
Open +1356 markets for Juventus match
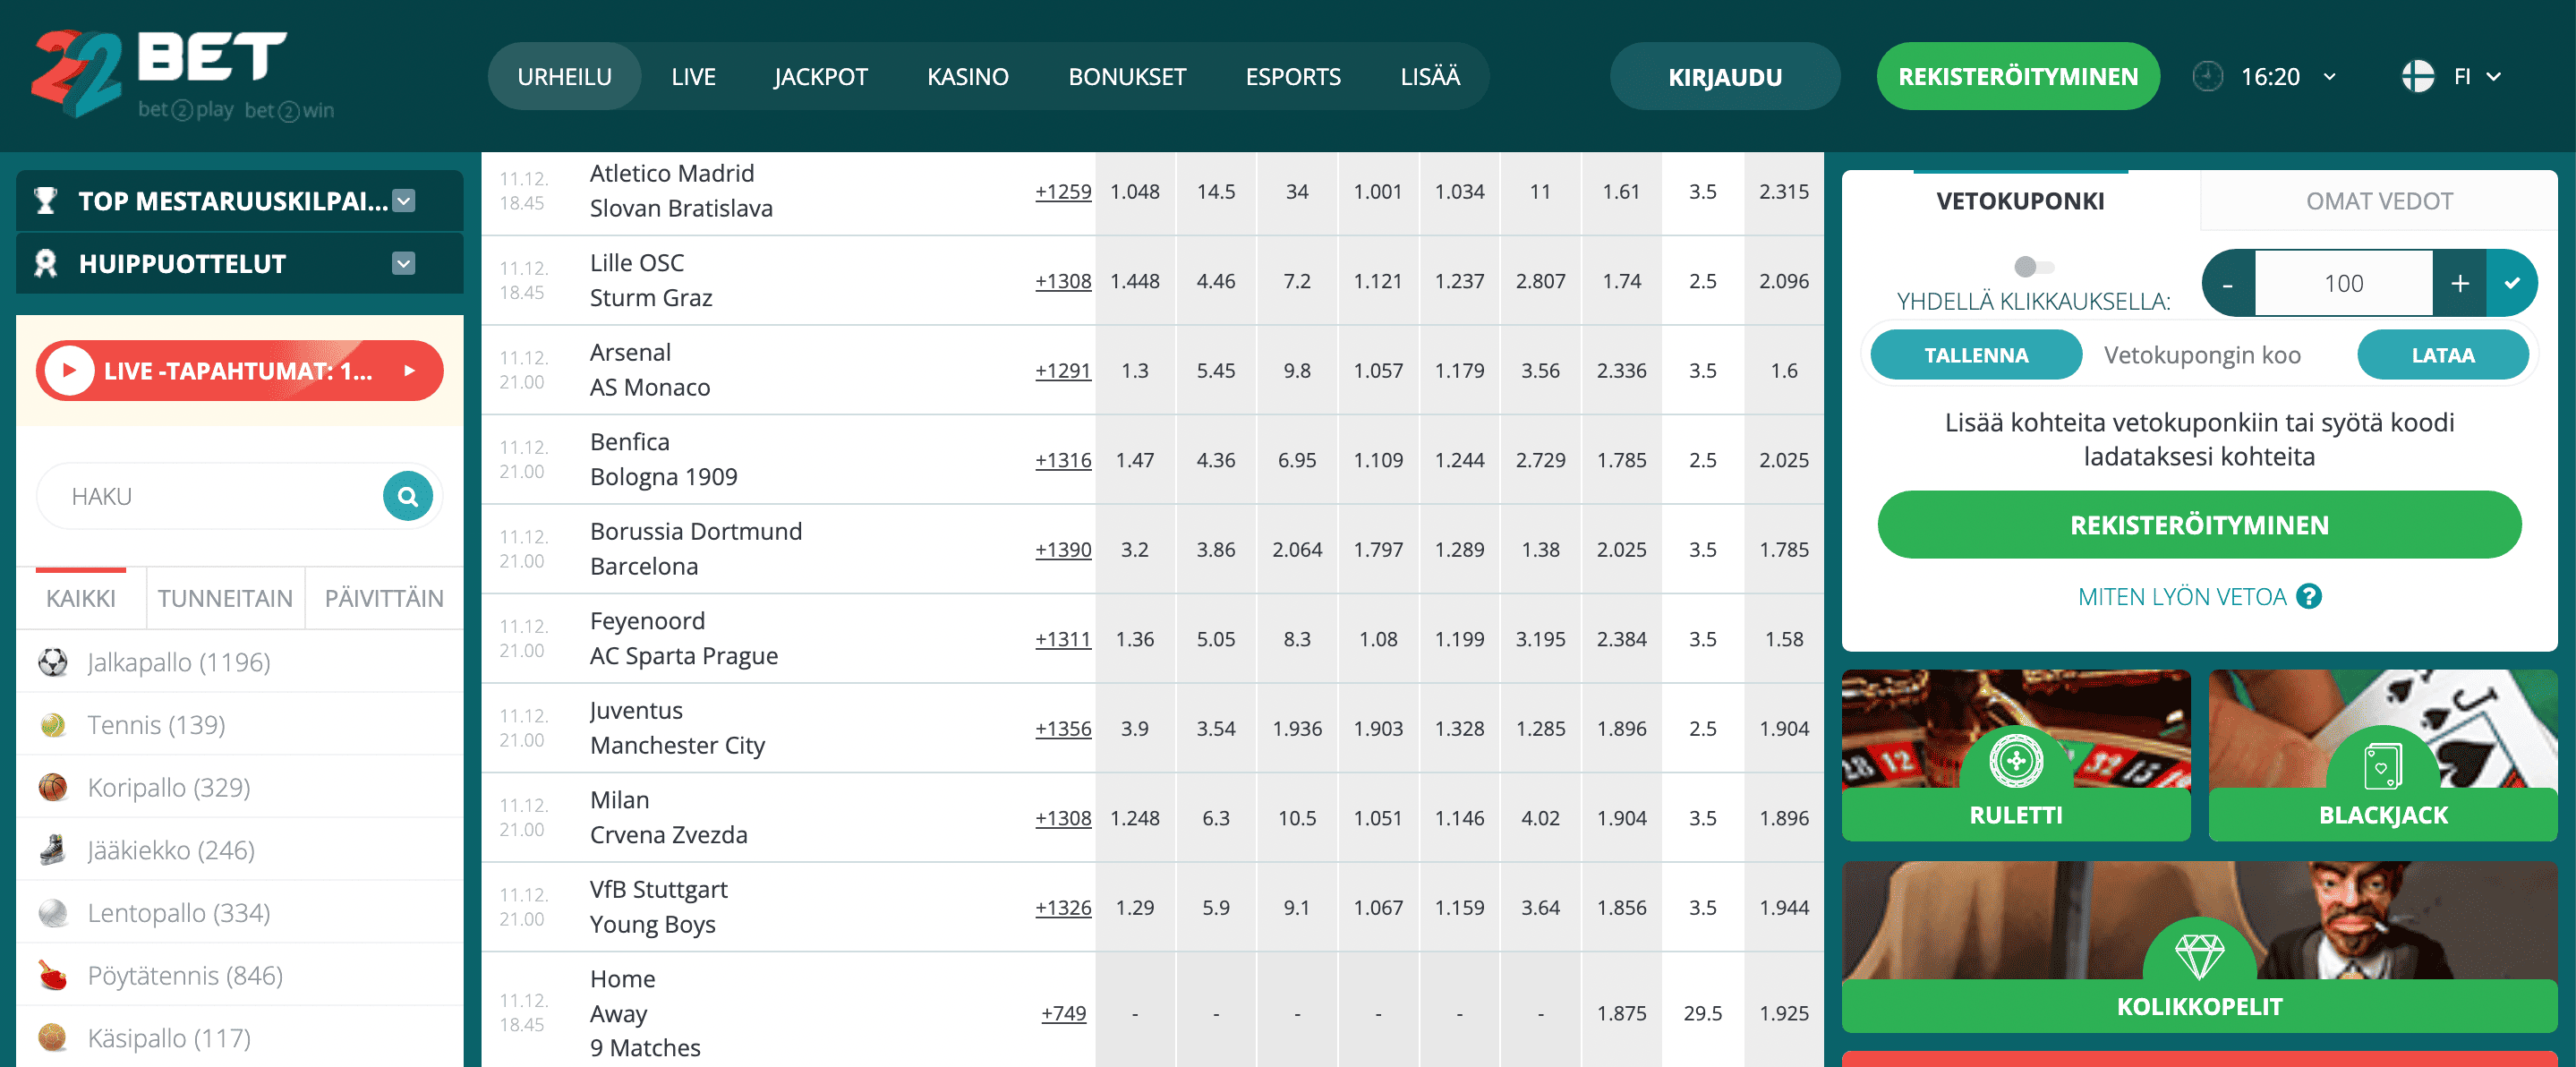pyautogui.click(x=1063, y=729)
